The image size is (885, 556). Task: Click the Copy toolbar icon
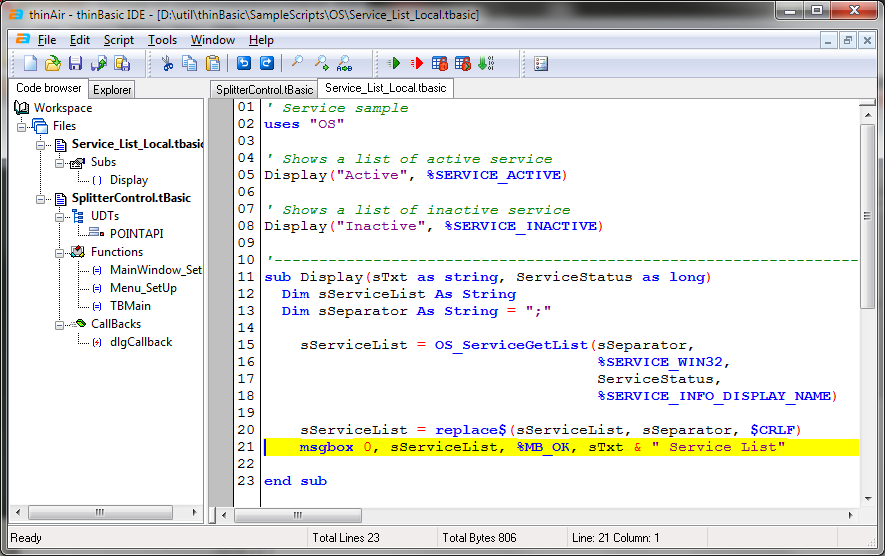(190, 63)
